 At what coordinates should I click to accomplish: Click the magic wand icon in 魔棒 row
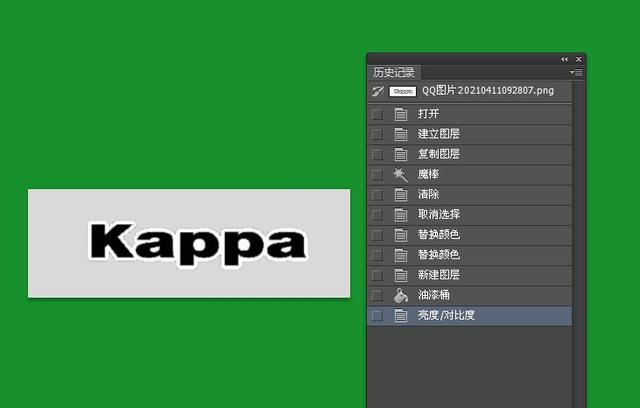coord(400,175)
